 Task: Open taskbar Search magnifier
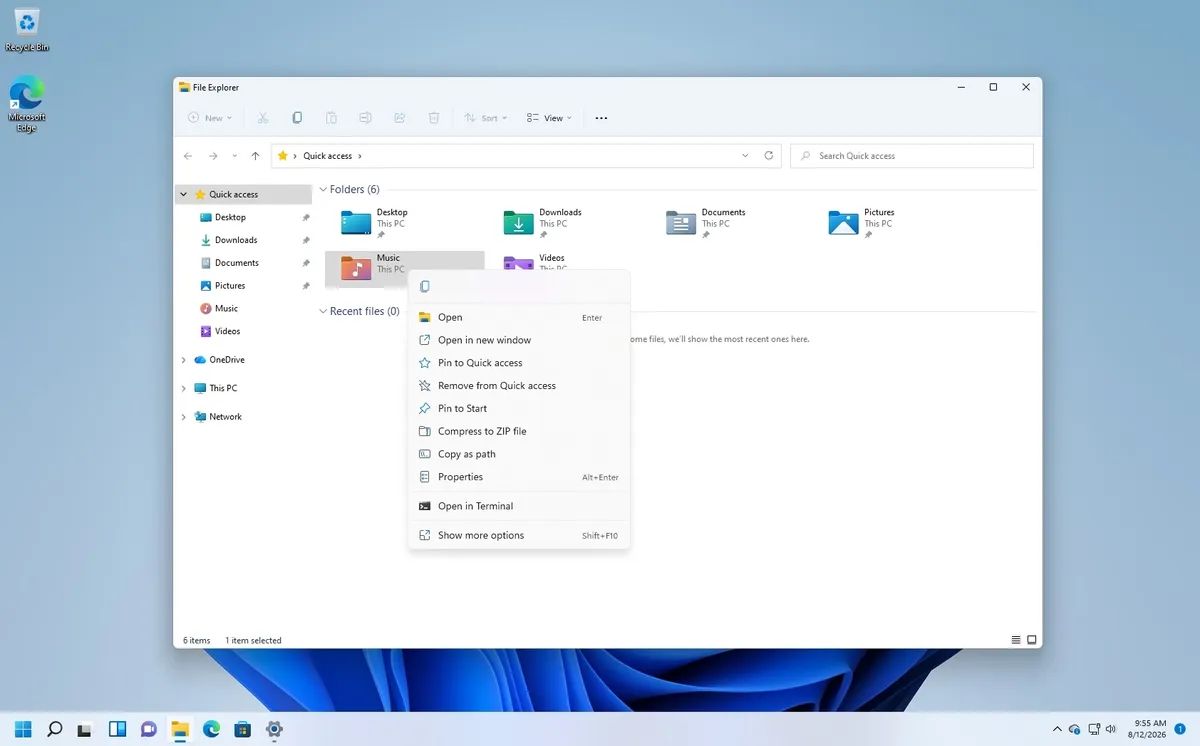pyautogui.click(x=55, y=729)
